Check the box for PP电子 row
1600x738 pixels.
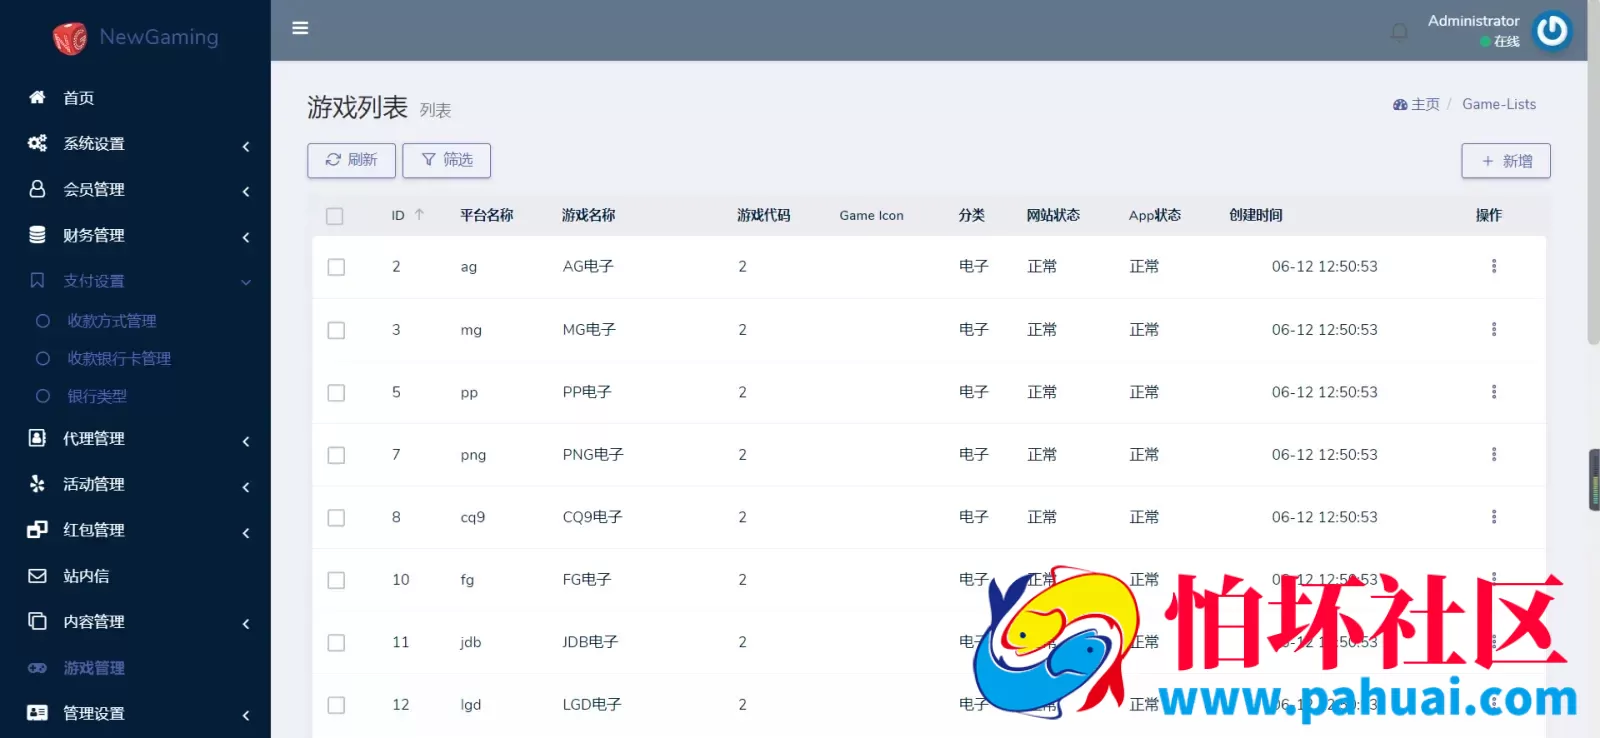(336, 393)
